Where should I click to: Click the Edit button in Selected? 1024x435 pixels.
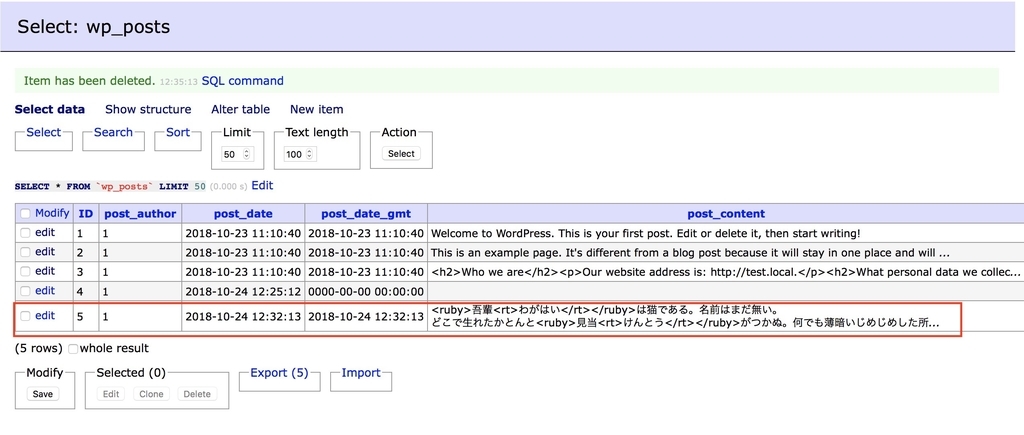click(x=111, y=394)
